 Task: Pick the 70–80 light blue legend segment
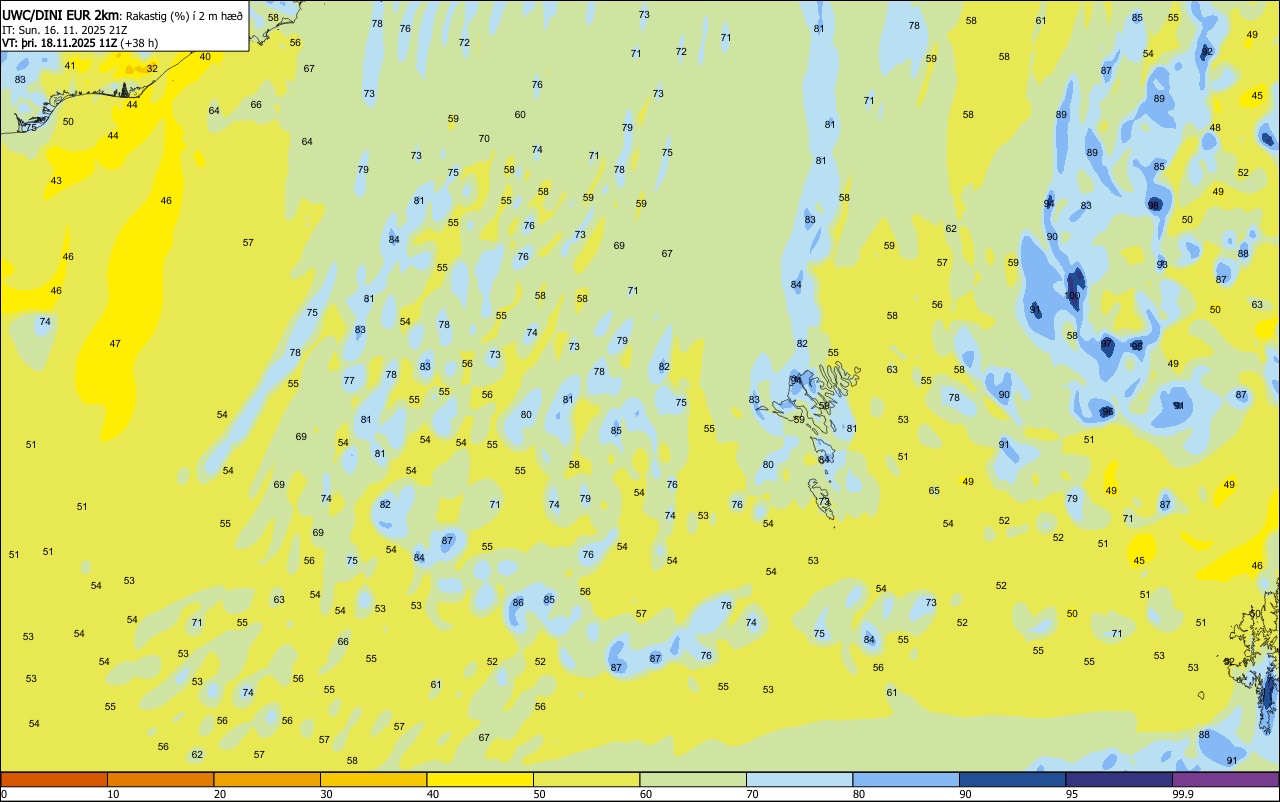pos(799,779)
